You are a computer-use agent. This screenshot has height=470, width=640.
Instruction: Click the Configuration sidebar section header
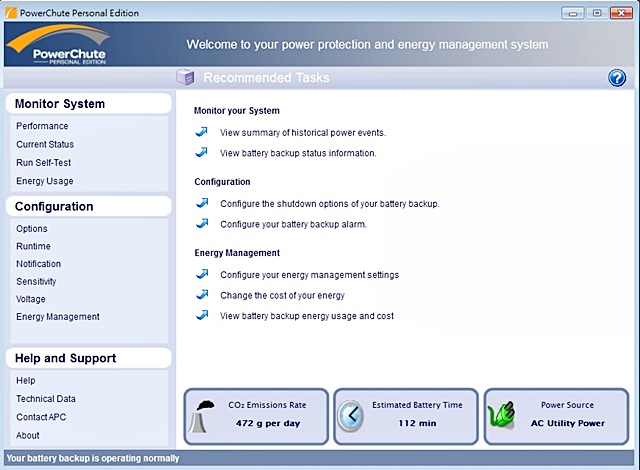pyautogui.click(x=89, y=206)
